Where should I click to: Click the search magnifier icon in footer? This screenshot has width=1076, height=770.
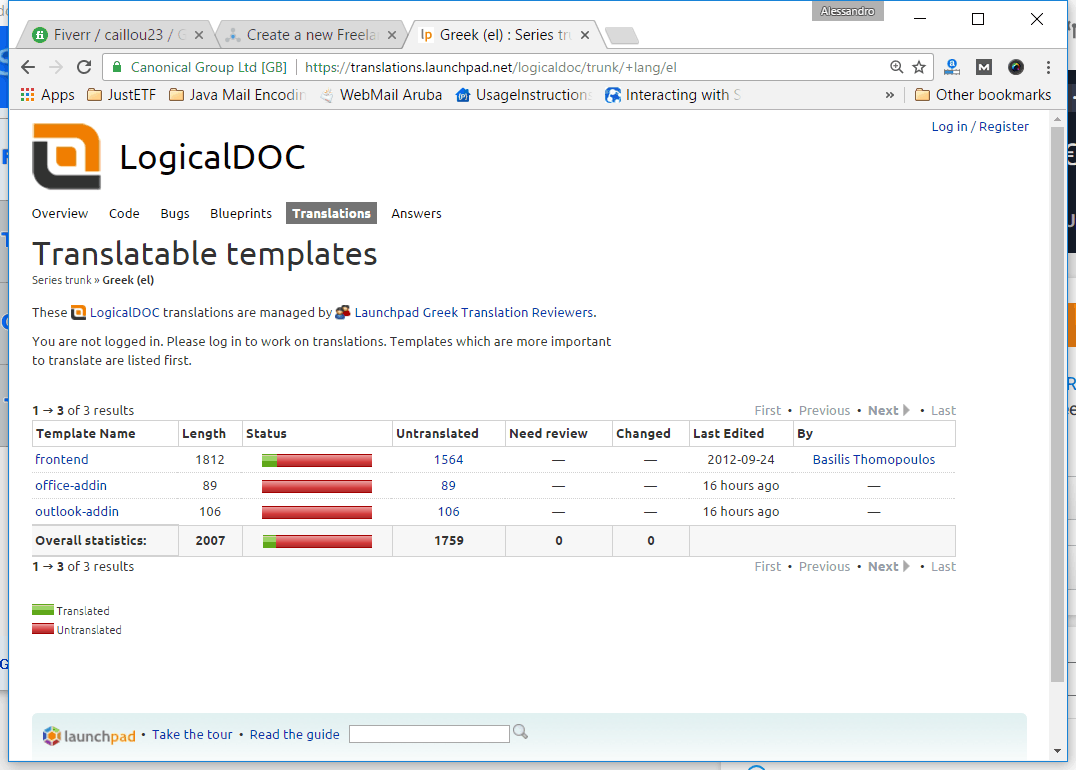(x=520, y=732)
